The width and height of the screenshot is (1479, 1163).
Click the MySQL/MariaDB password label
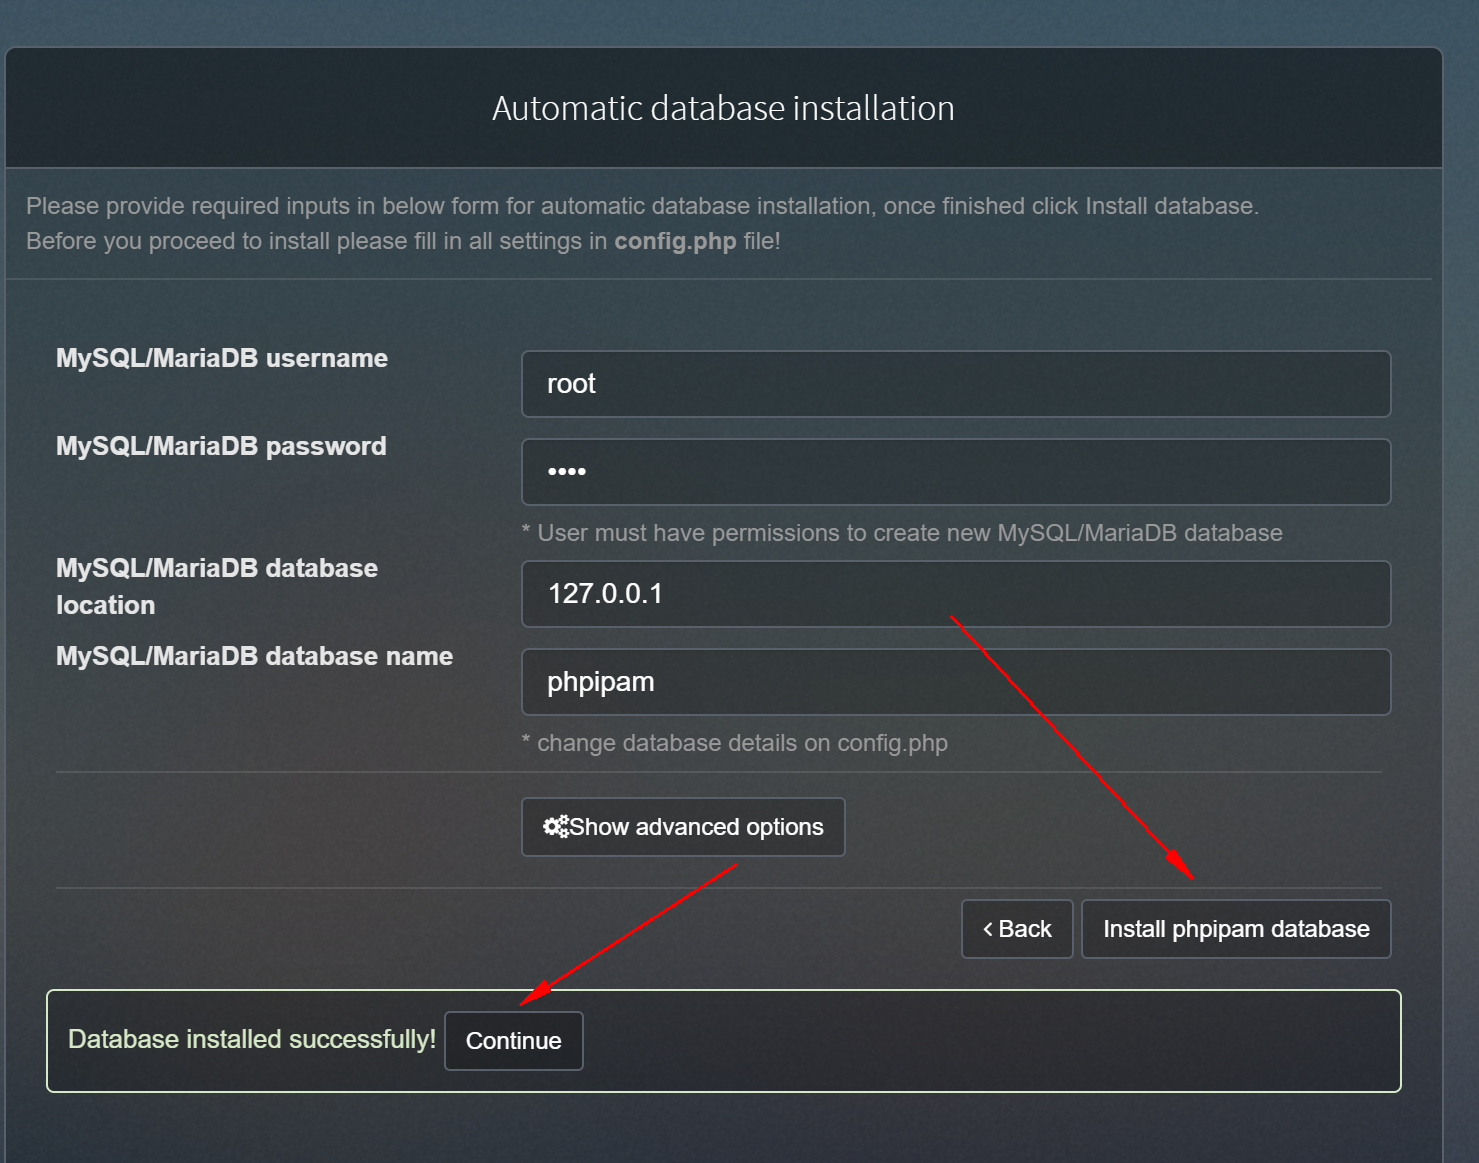[221, 446]
